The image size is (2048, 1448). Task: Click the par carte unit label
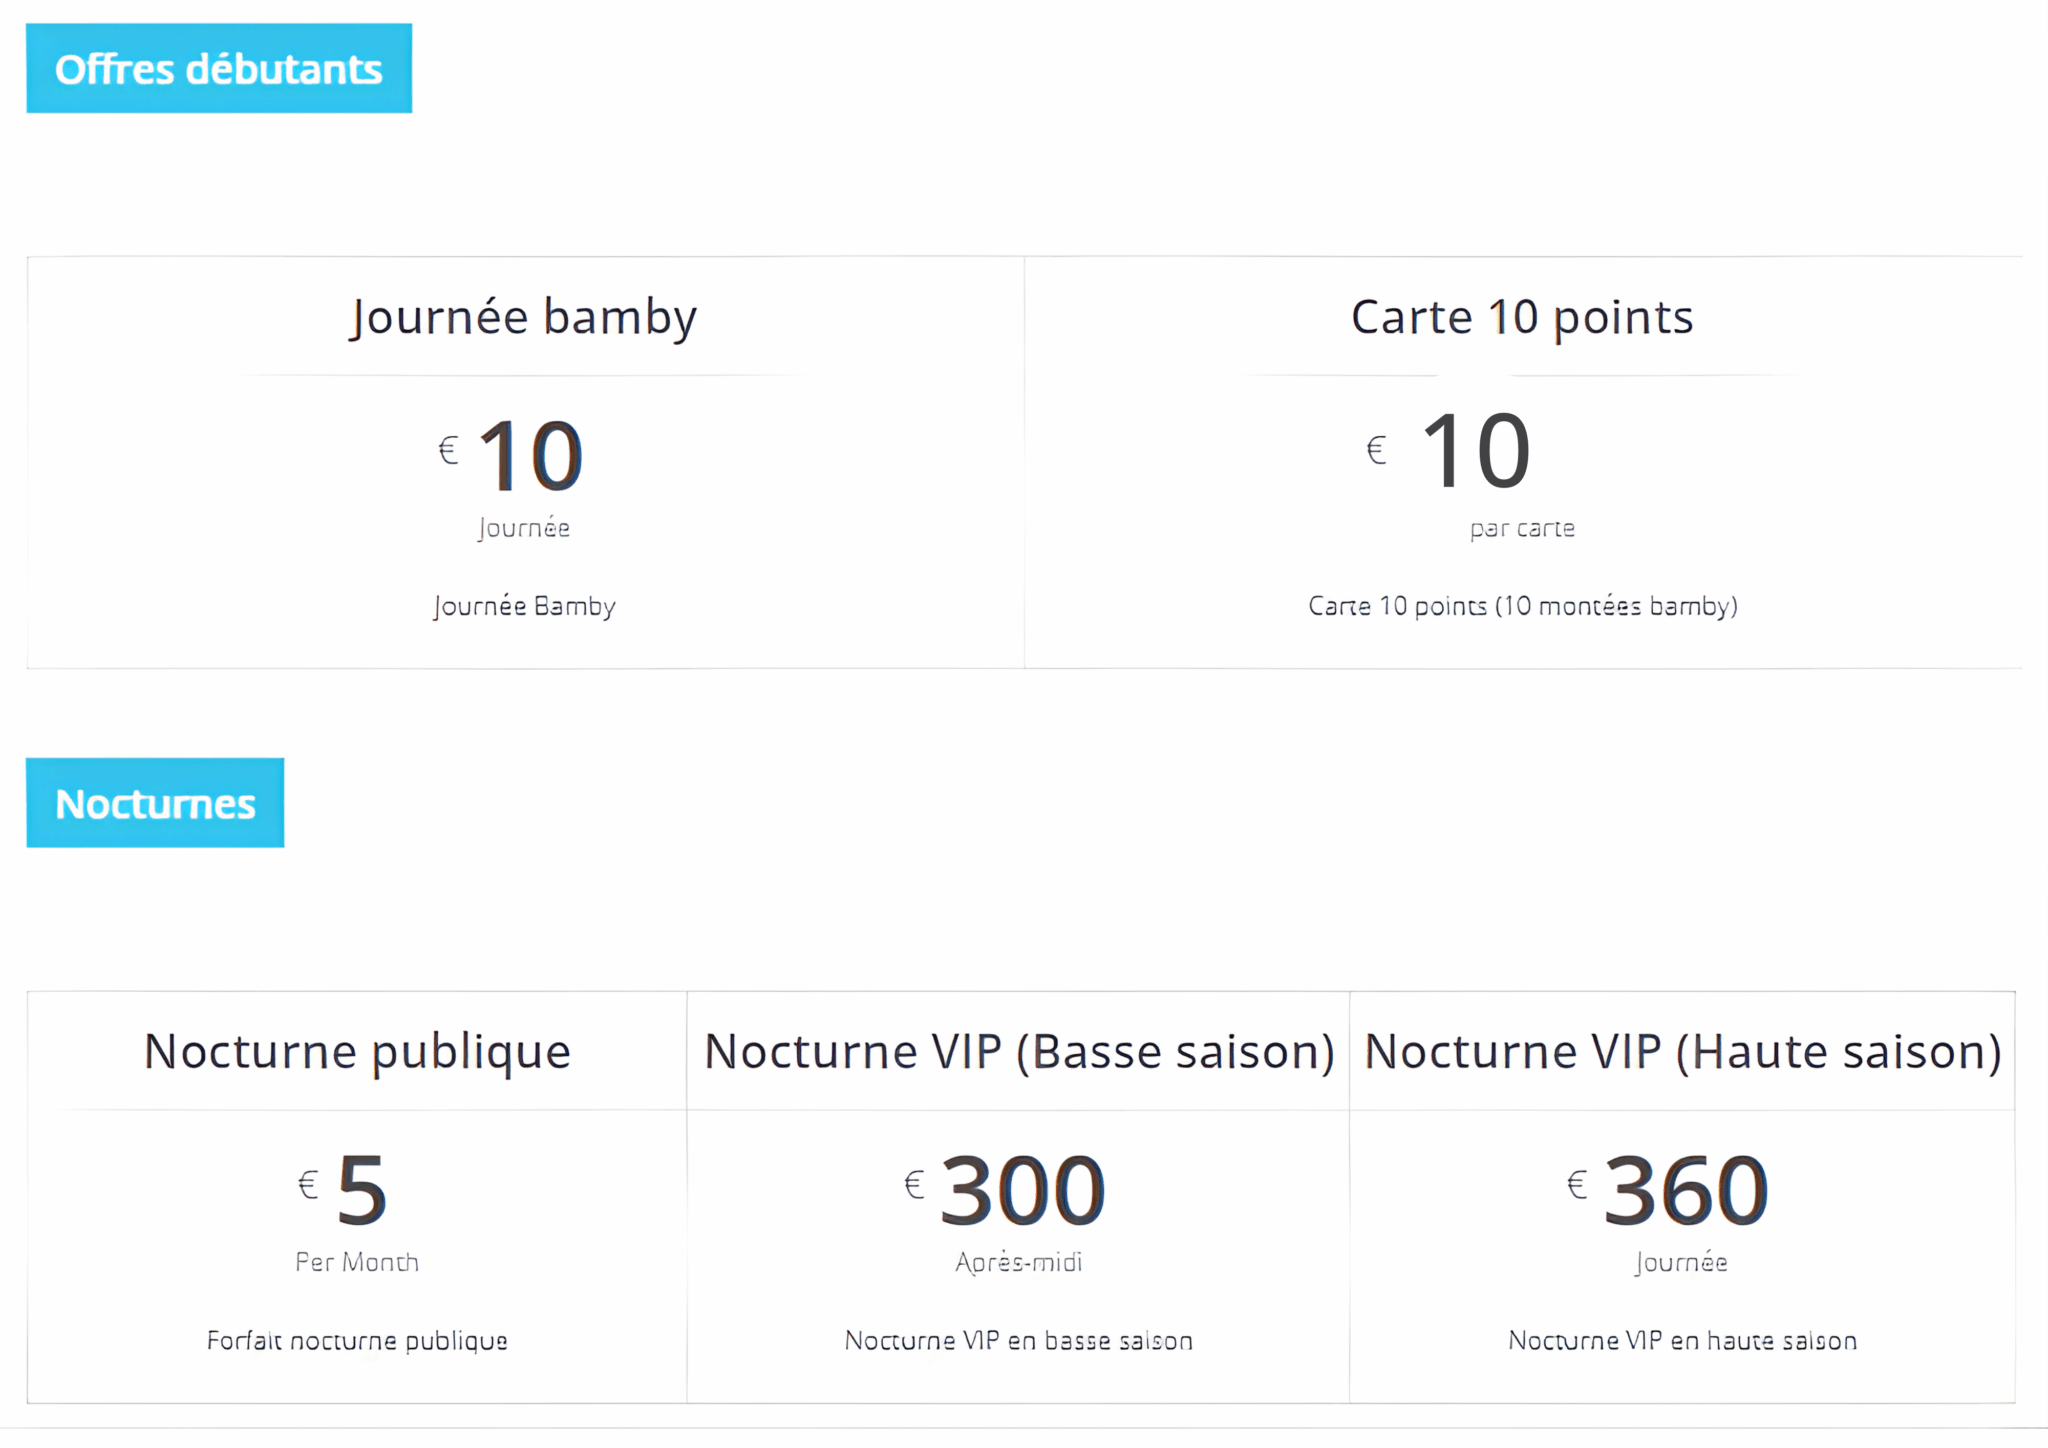pyautogui.click(x=1522, y=528)
